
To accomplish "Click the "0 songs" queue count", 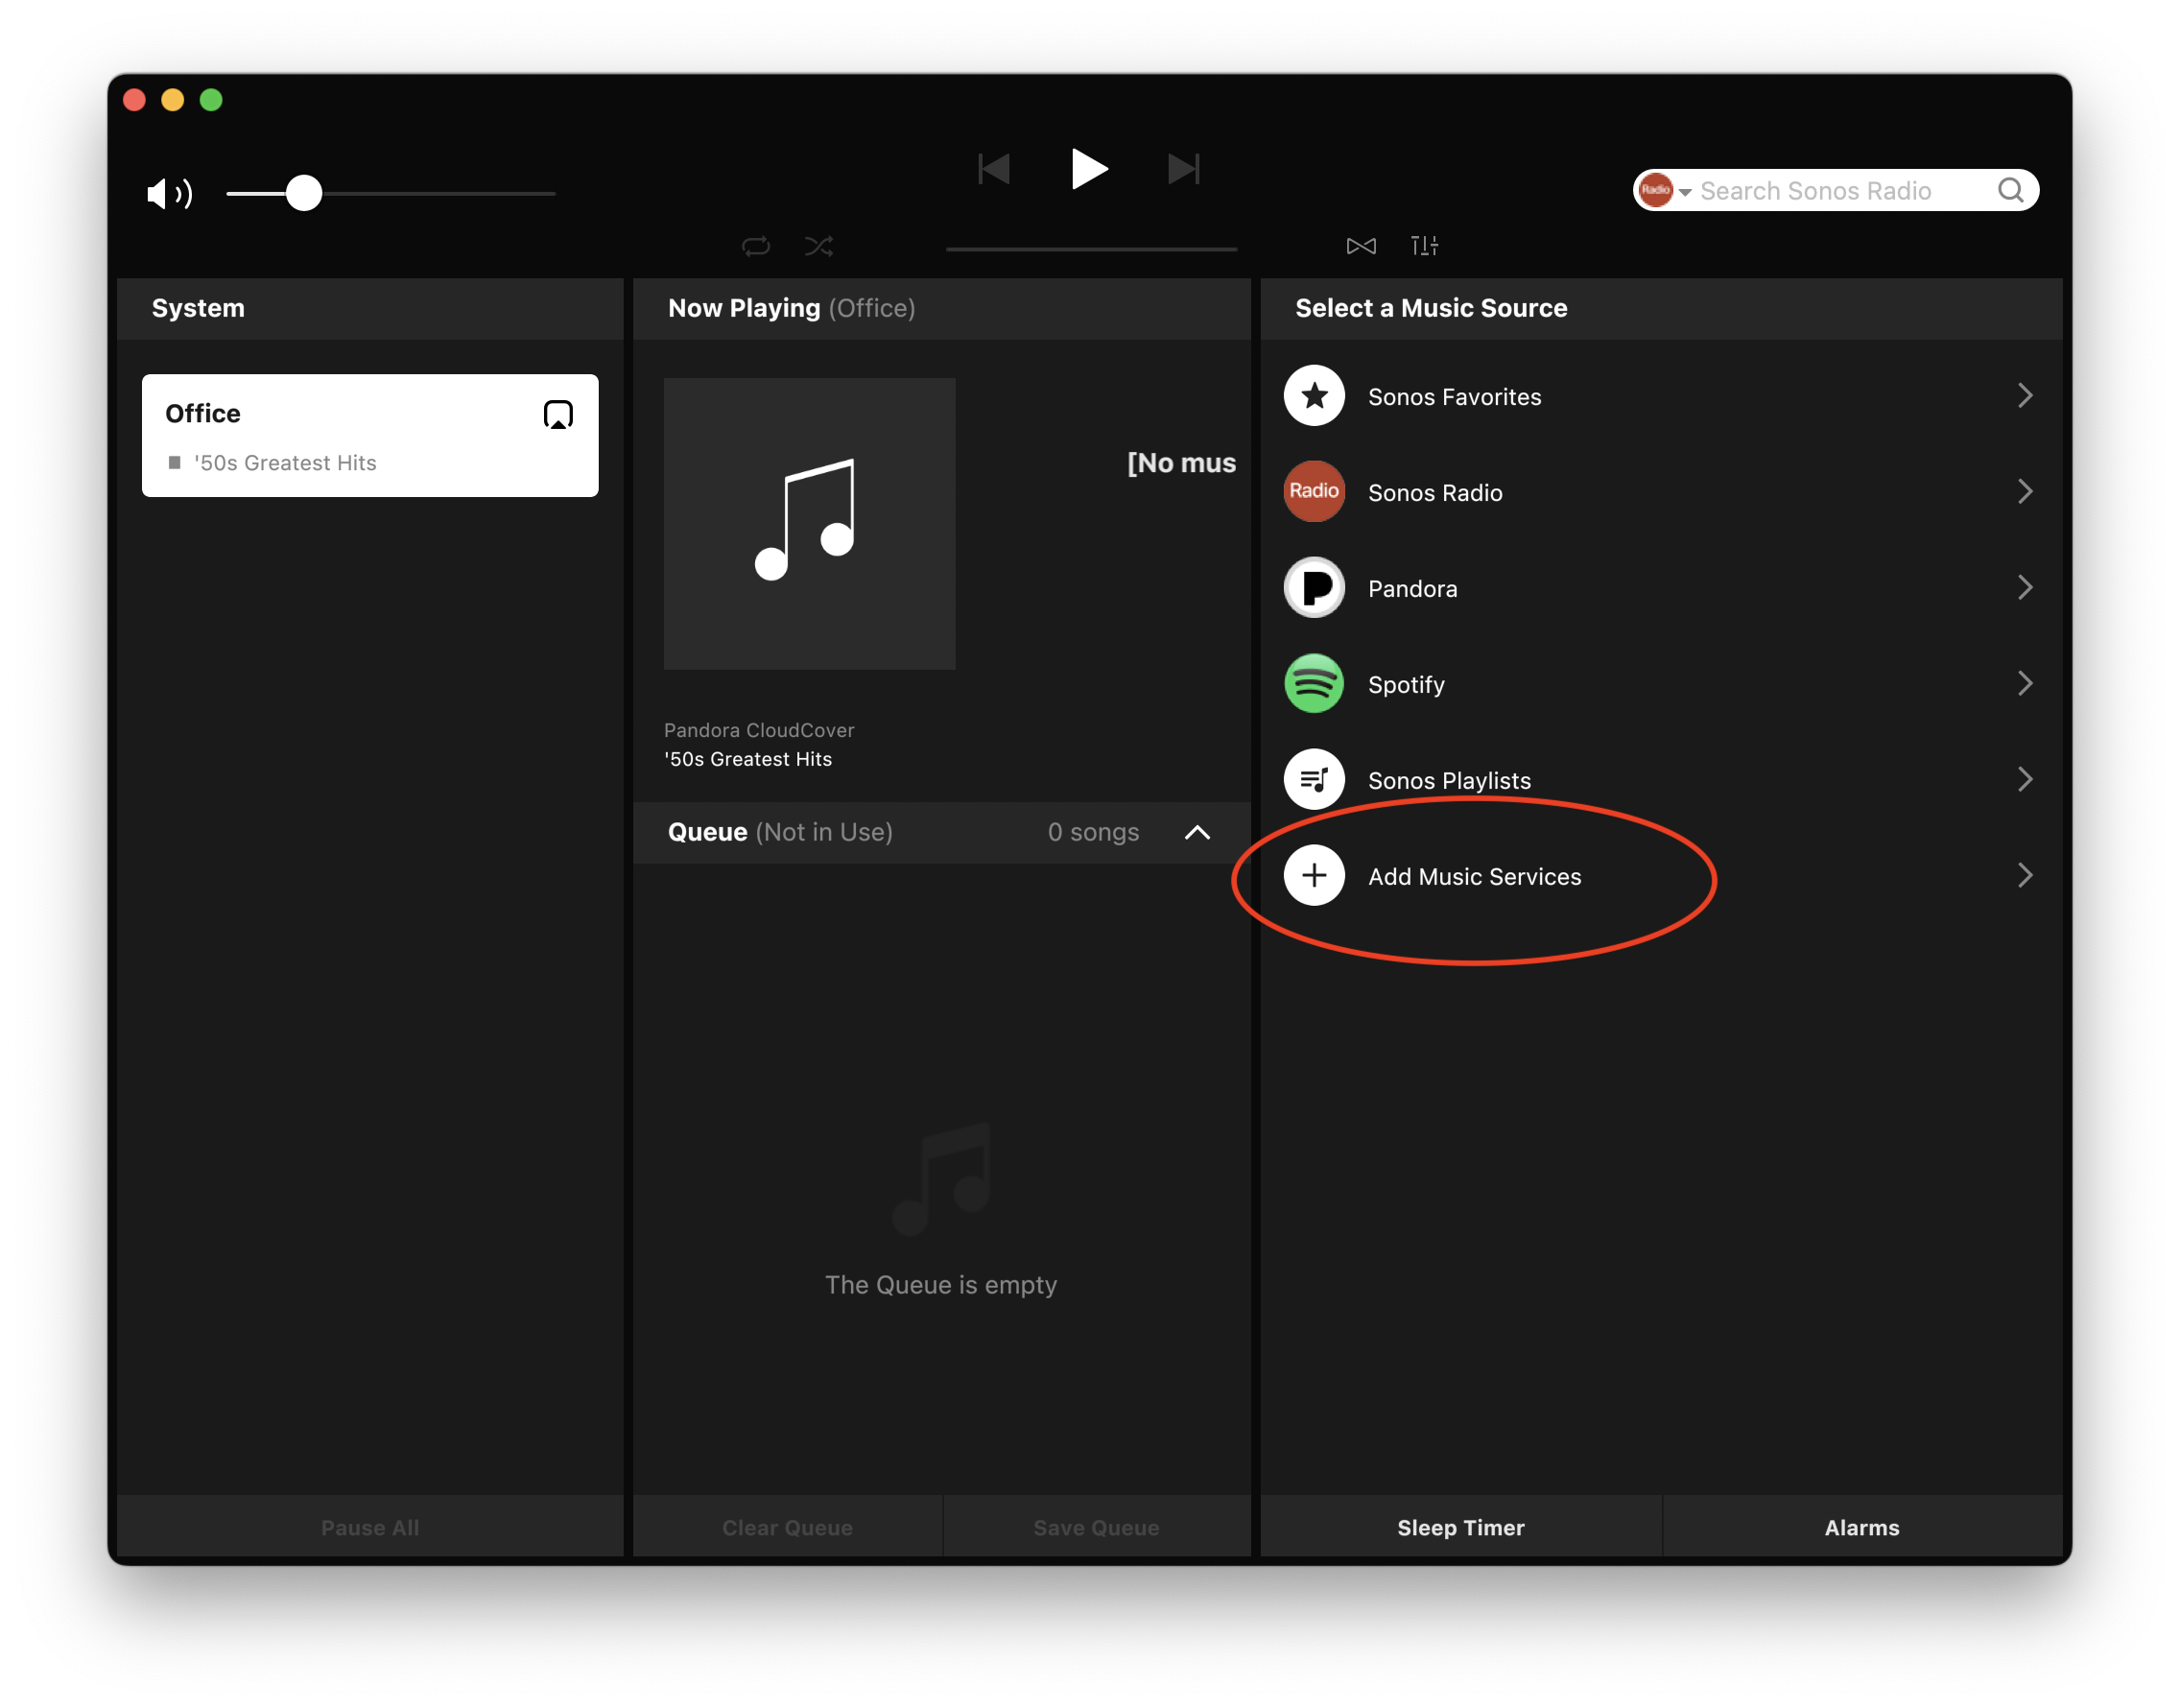I will pos(1093,833).
